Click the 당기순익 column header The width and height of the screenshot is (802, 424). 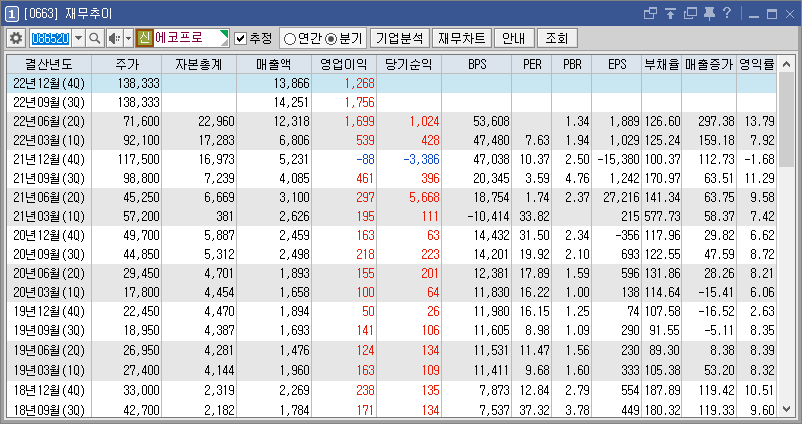pyautogui.click(x=409, y=64)
